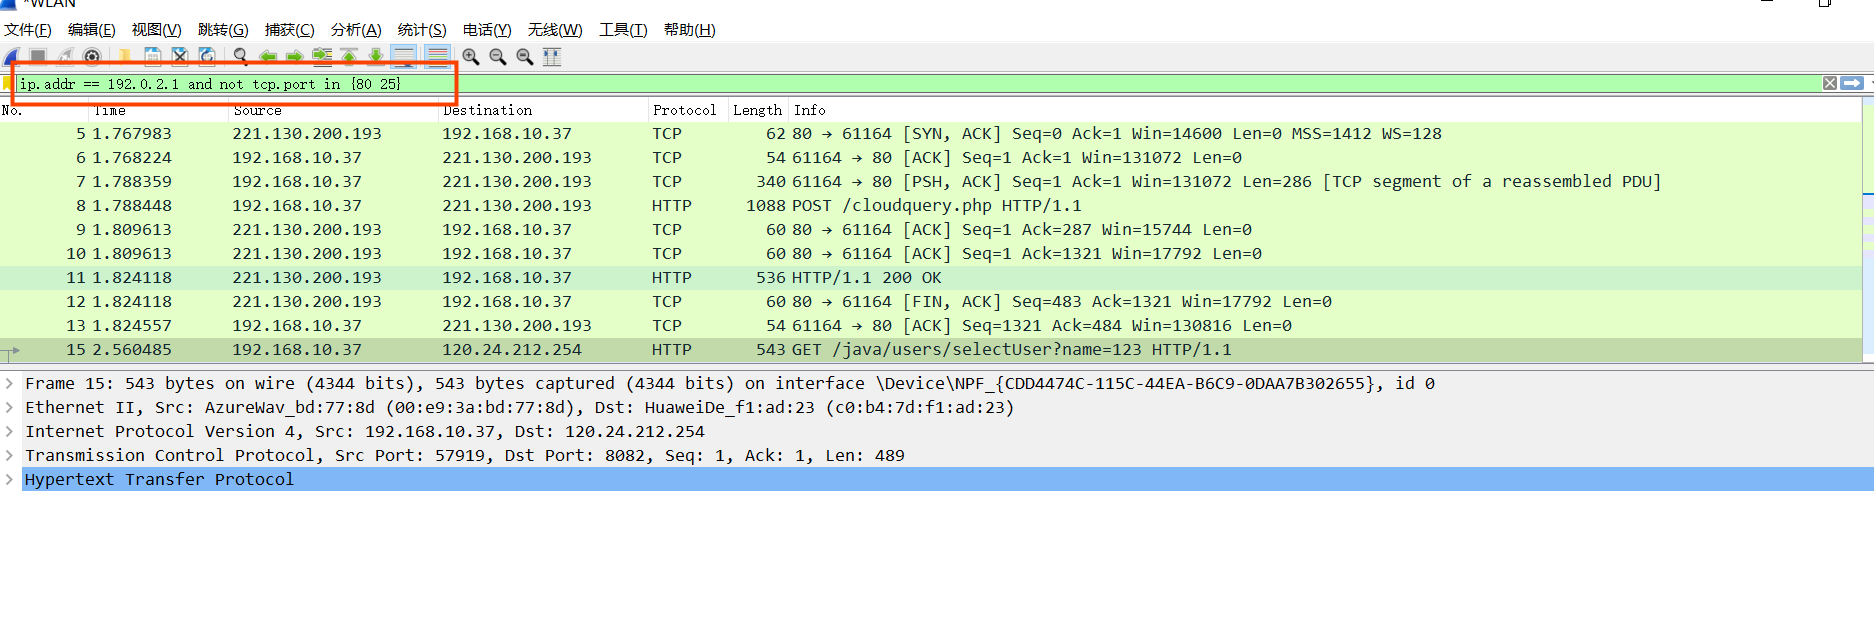Open the 跳转(G) menu
Viewport: 1874px width, 618px height.
(223, 30)
